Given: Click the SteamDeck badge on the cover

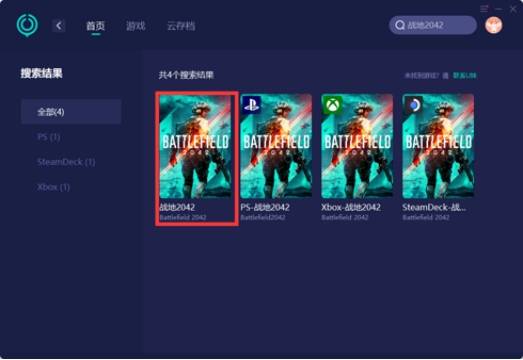Looking at the screenshot, I should pos(414,105).
